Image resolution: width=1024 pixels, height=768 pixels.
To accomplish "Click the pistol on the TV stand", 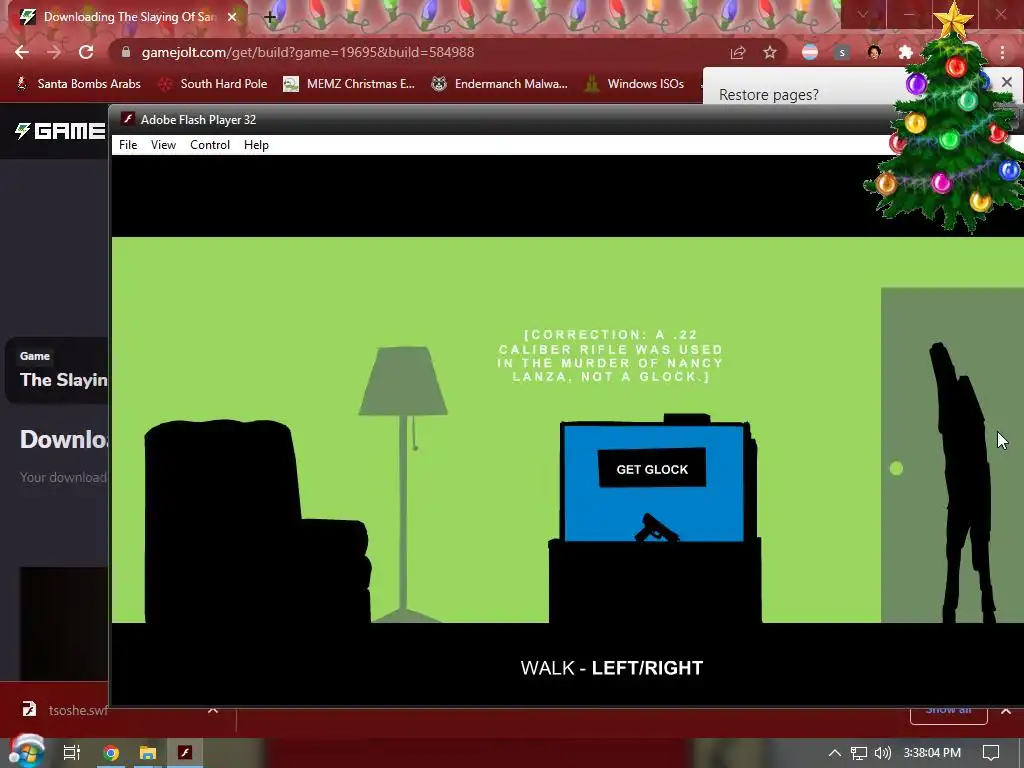I will click(x=656, y=528).
